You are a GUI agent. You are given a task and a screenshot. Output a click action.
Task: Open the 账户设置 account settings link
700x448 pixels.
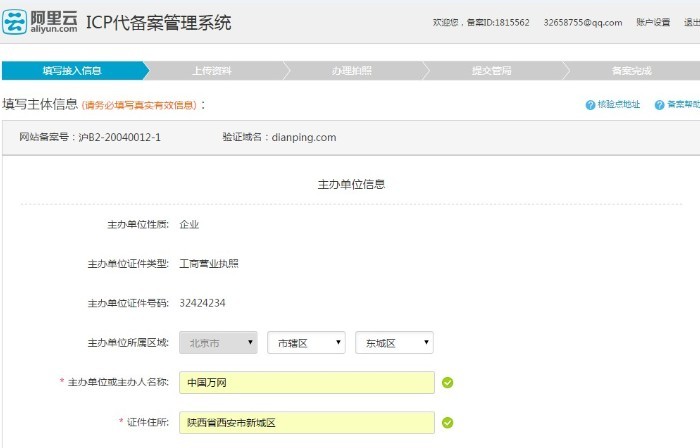pos(652,22)
